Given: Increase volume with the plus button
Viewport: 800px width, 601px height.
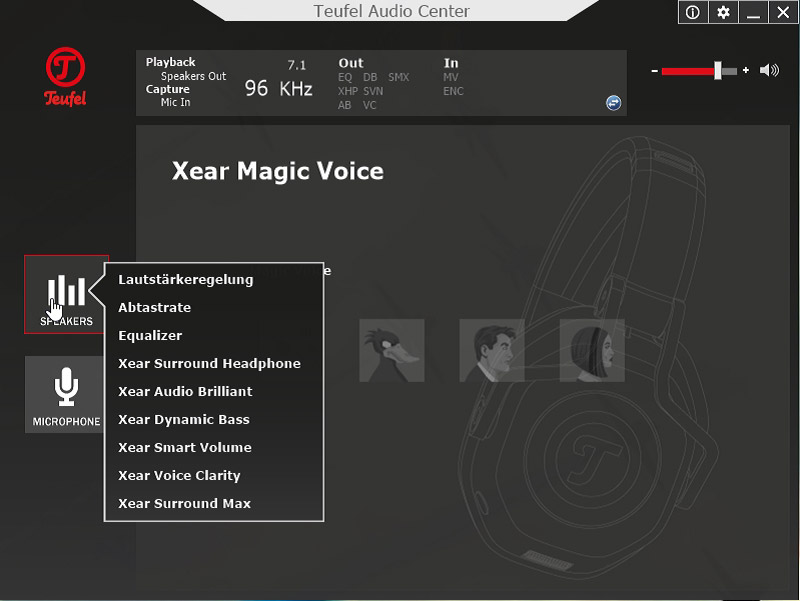Looking at the screenshot, I should click(746, 70).
